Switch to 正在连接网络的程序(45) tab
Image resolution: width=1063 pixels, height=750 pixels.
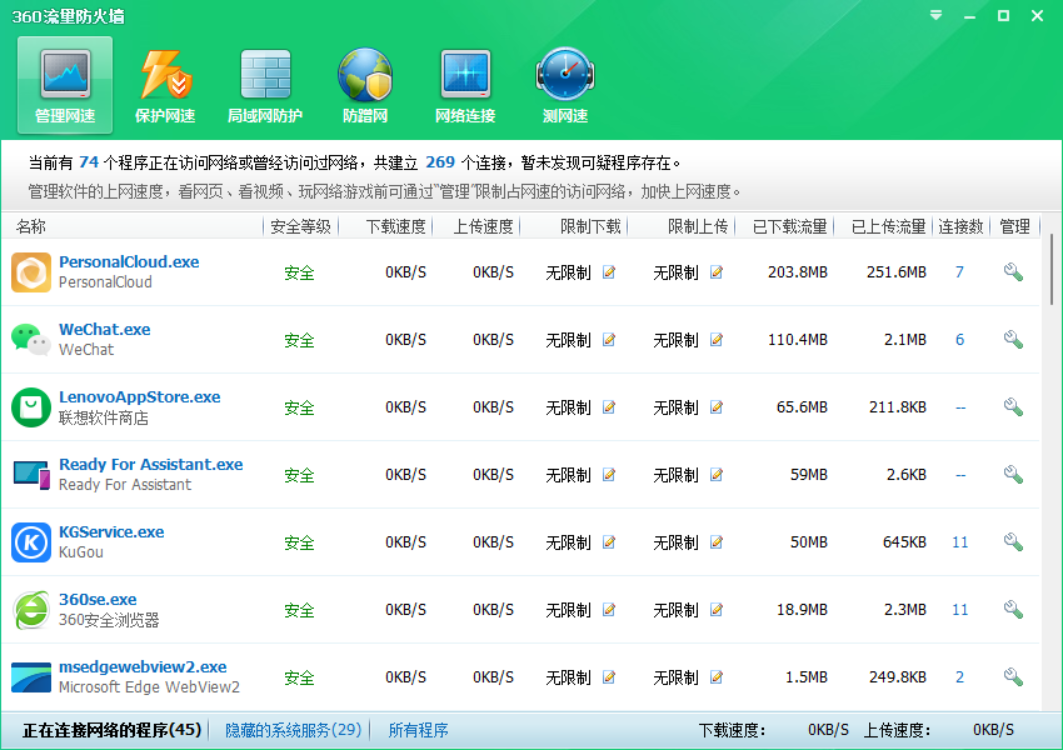(x=112, y=730)
